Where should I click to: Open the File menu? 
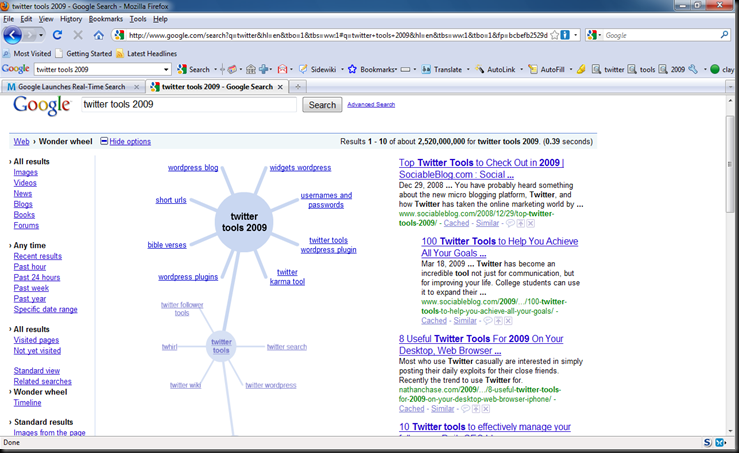[8, 19]
